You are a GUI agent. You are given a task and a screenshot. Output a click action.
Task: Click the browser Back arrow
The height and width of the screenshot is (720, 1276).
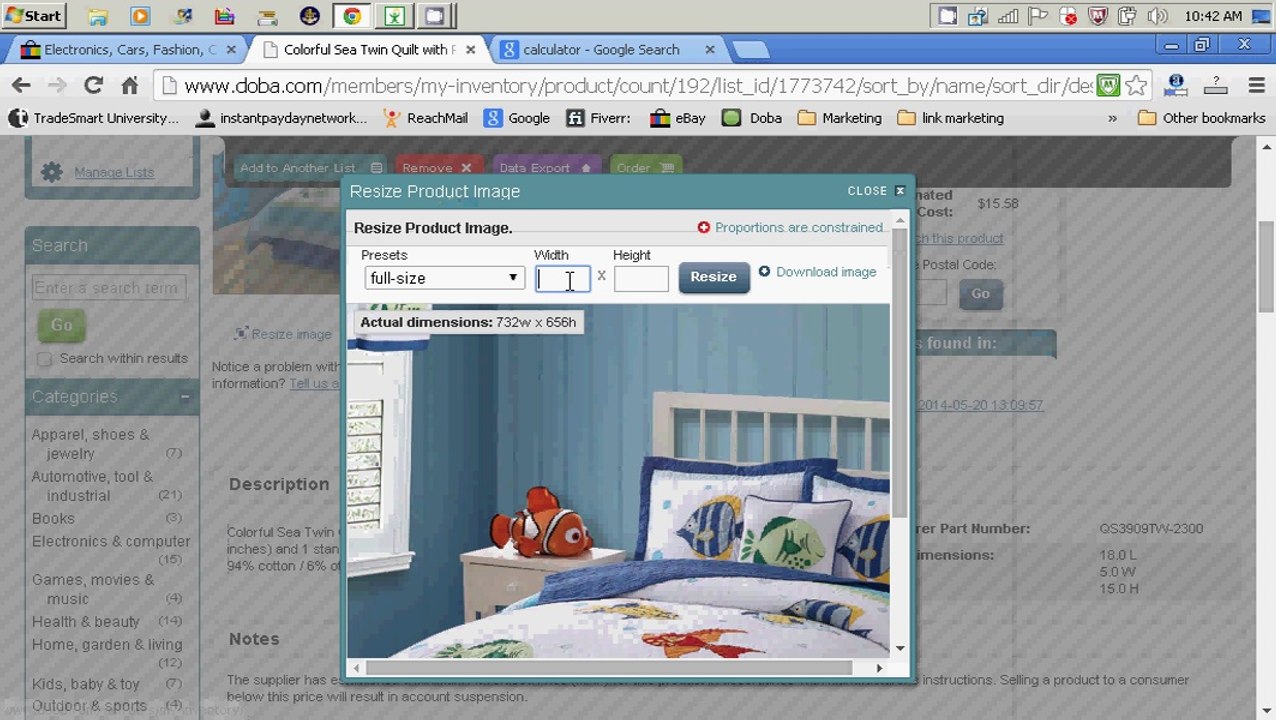pos(21,86)
